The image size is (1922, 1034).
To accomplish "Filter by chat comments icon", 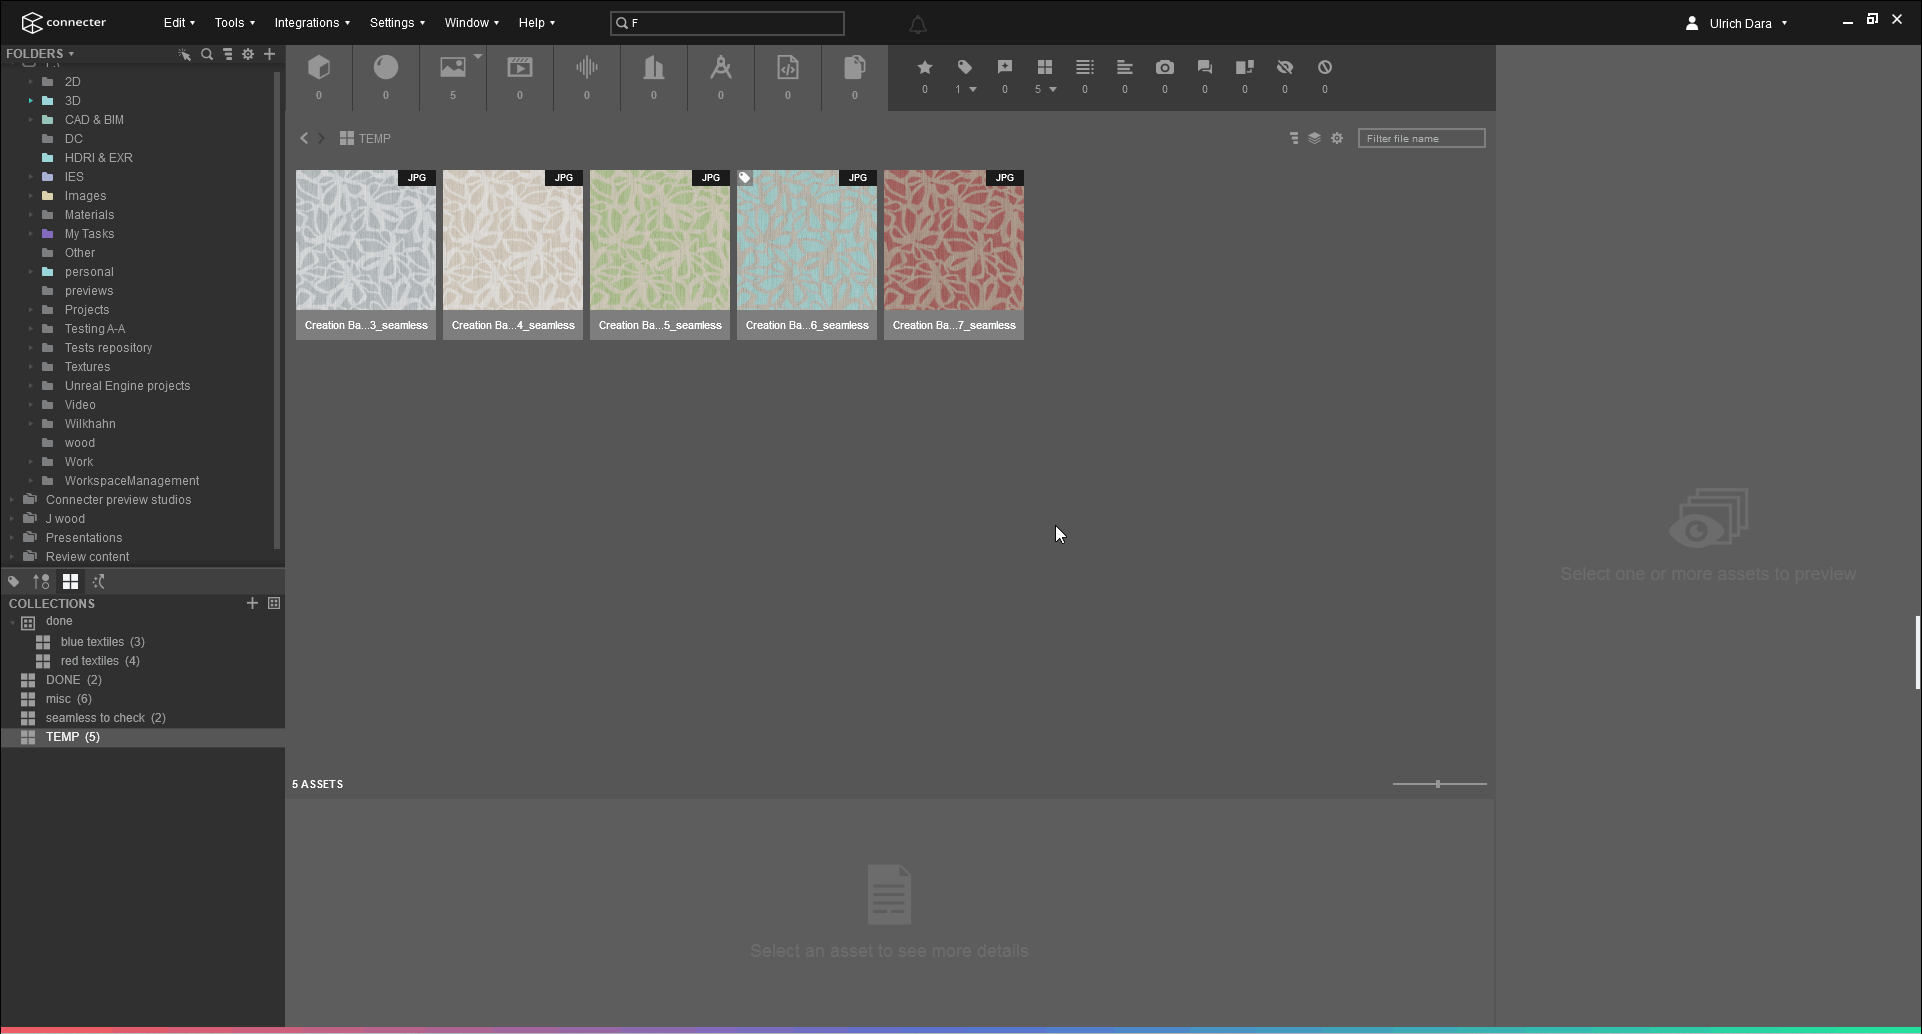I will [x=1205, y=67].
